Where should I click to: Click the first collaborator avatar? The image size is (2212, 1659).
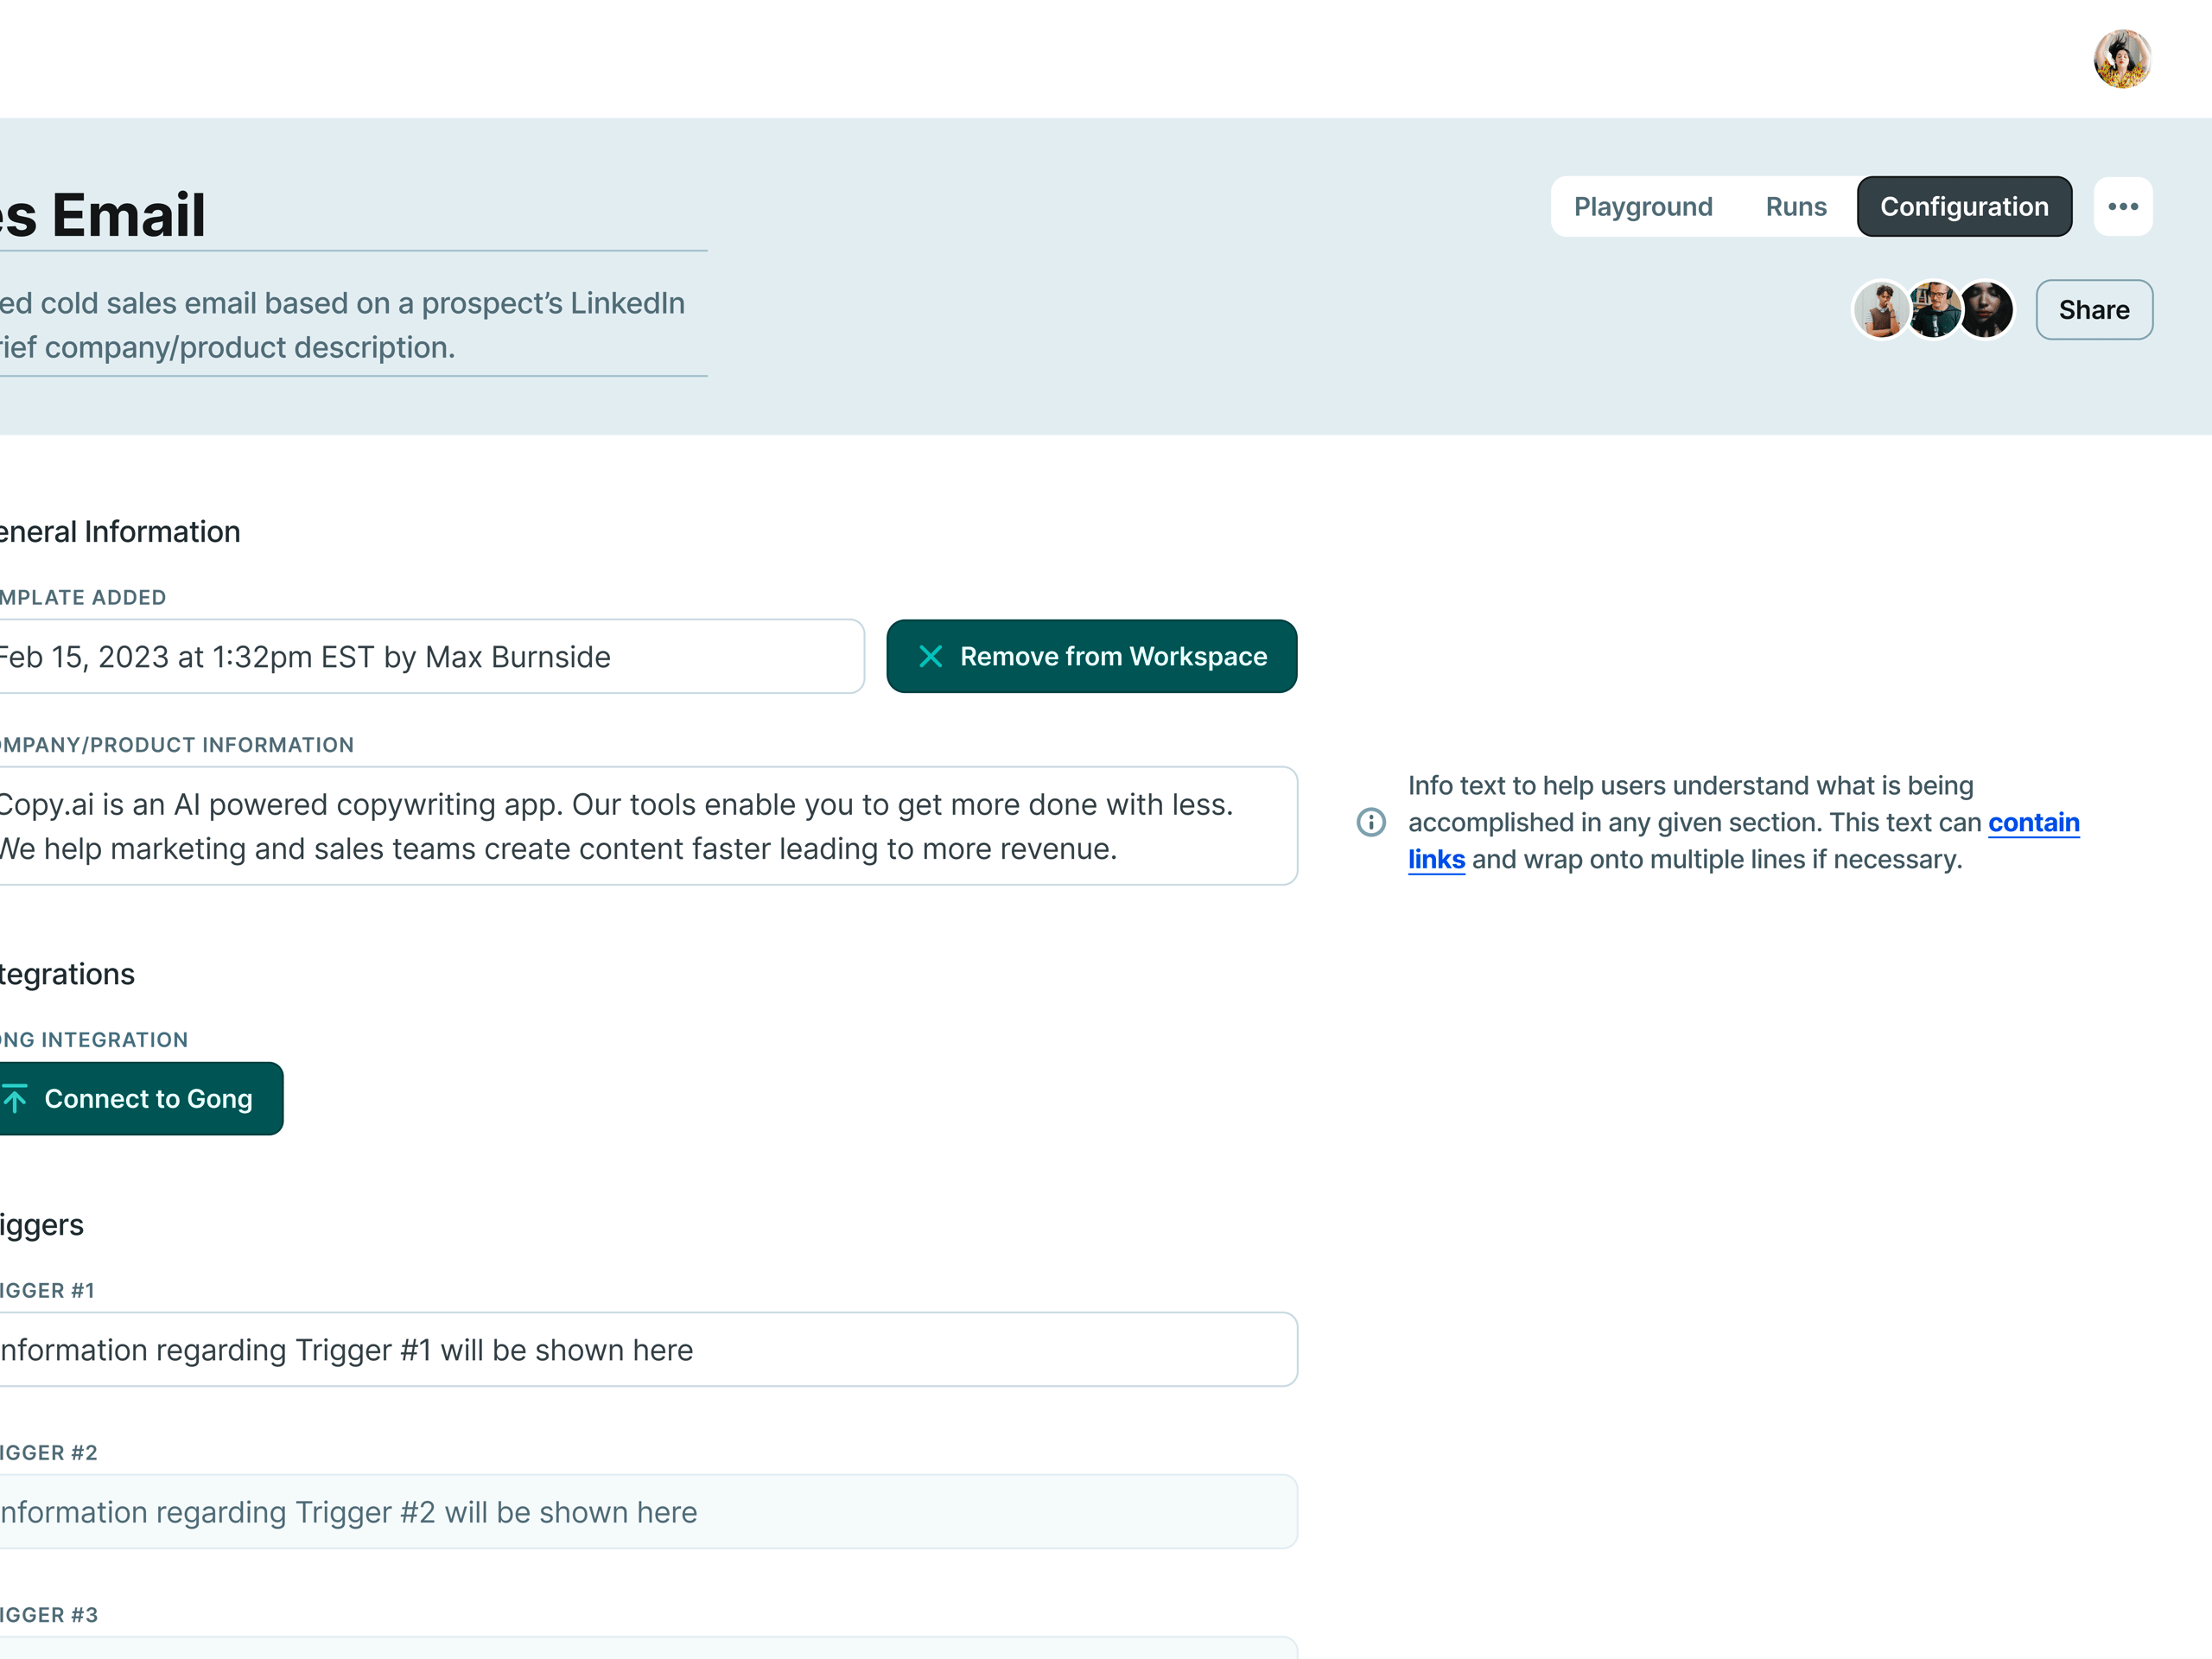[1882, 310]
